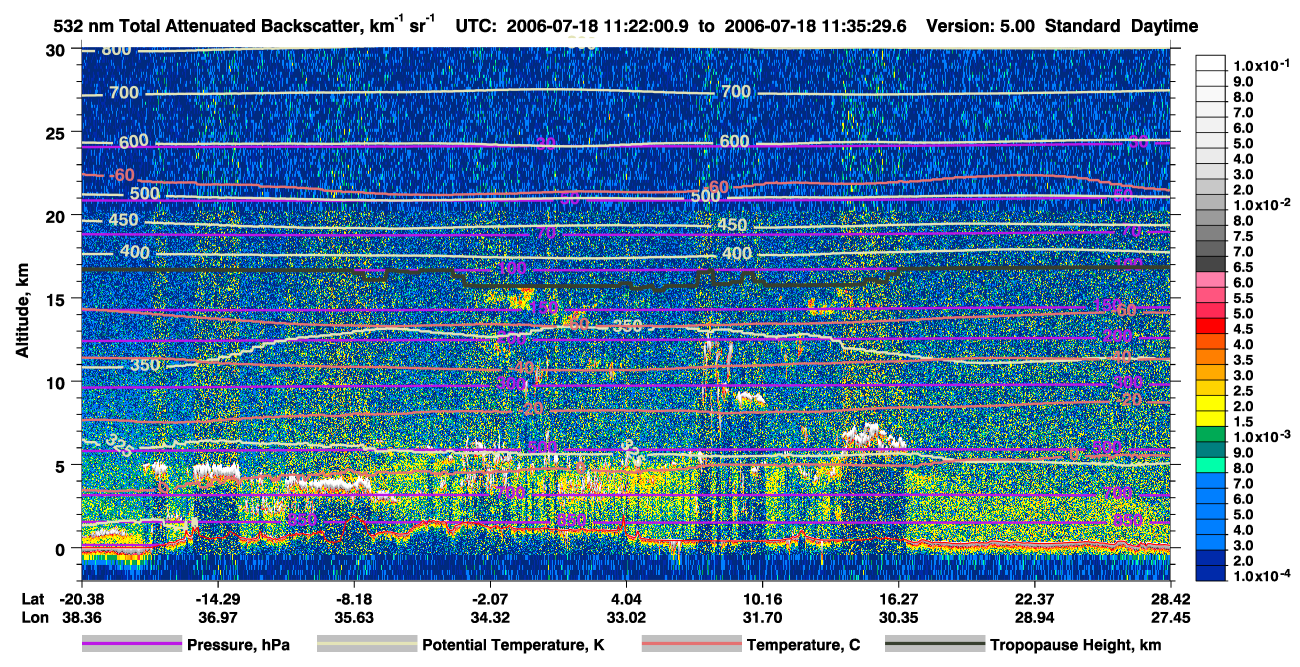Click the longitude value '28.94'
The height and width of the screenshot is (667, 1300).
(1035, 617)
